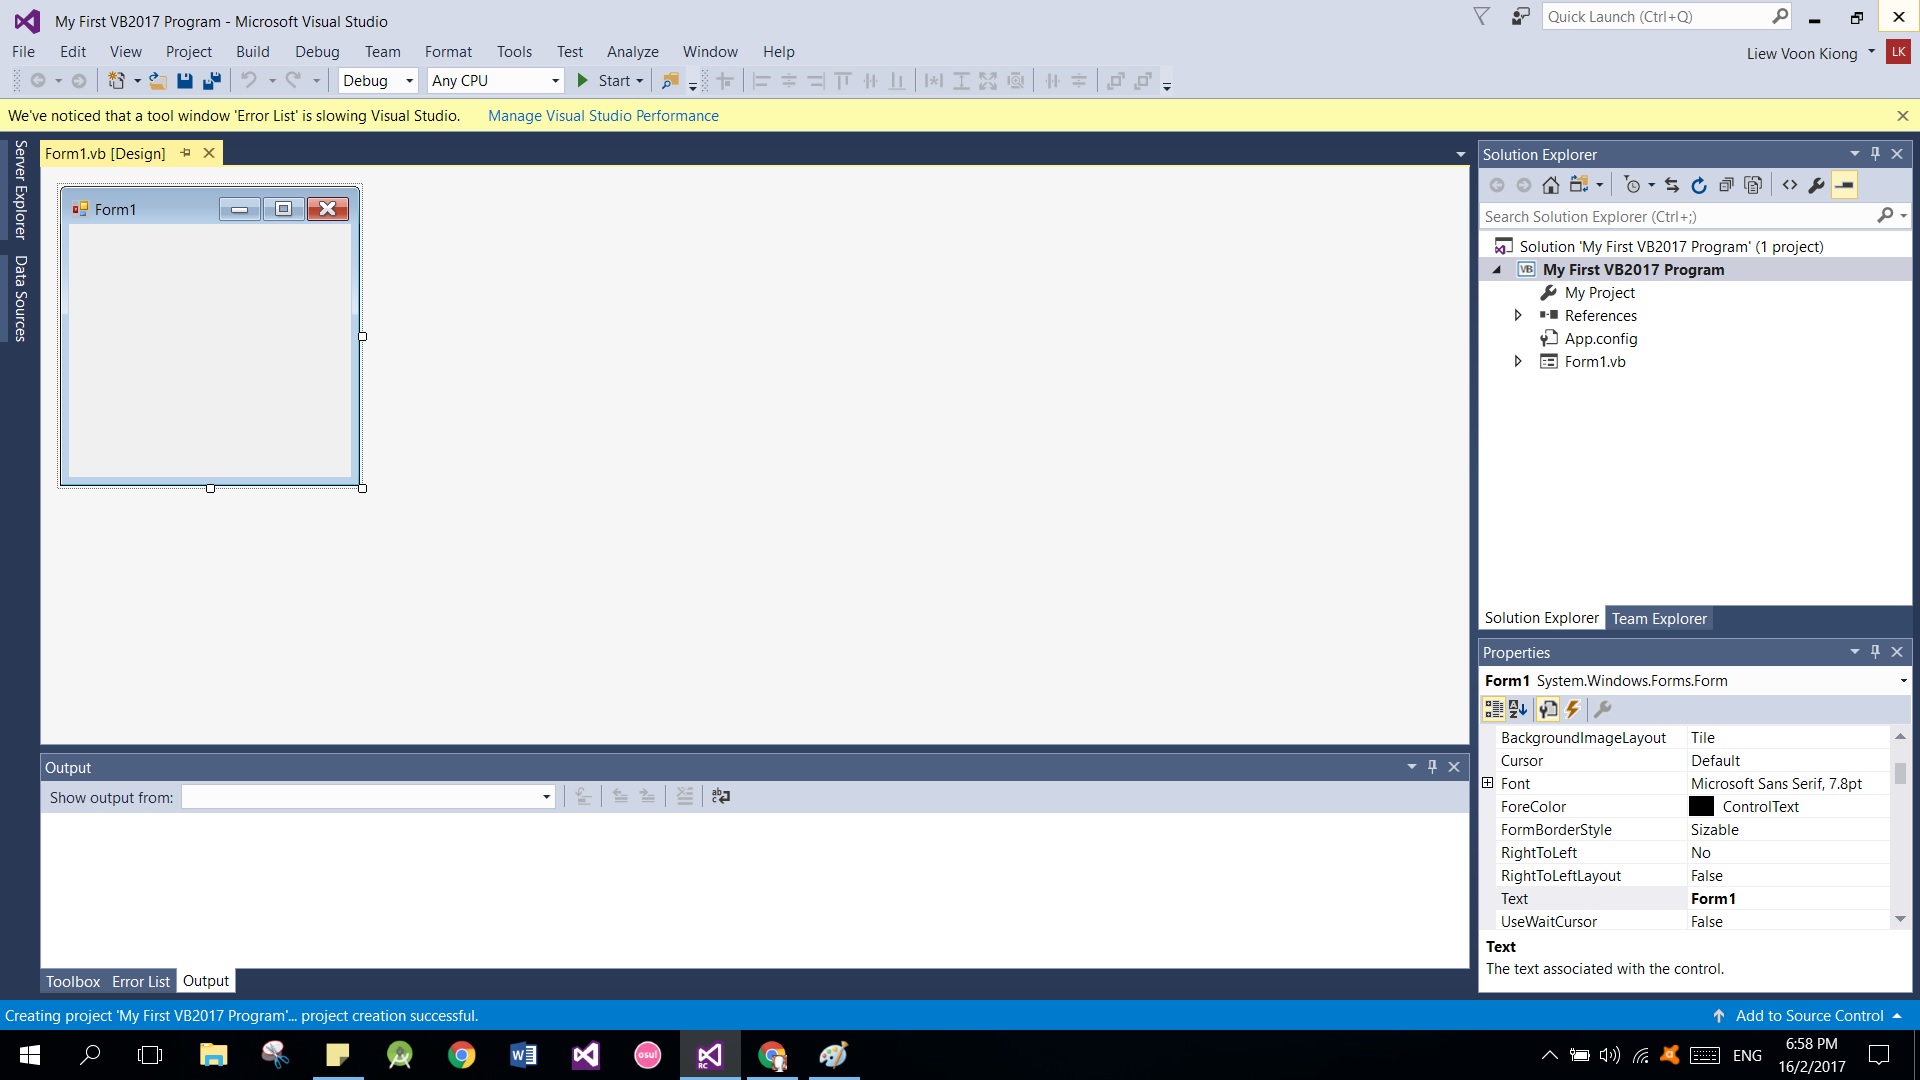Screen dimensions: 1920x1080
Task: Select the Attach to Process icon
Action: (x=671, y=80)
